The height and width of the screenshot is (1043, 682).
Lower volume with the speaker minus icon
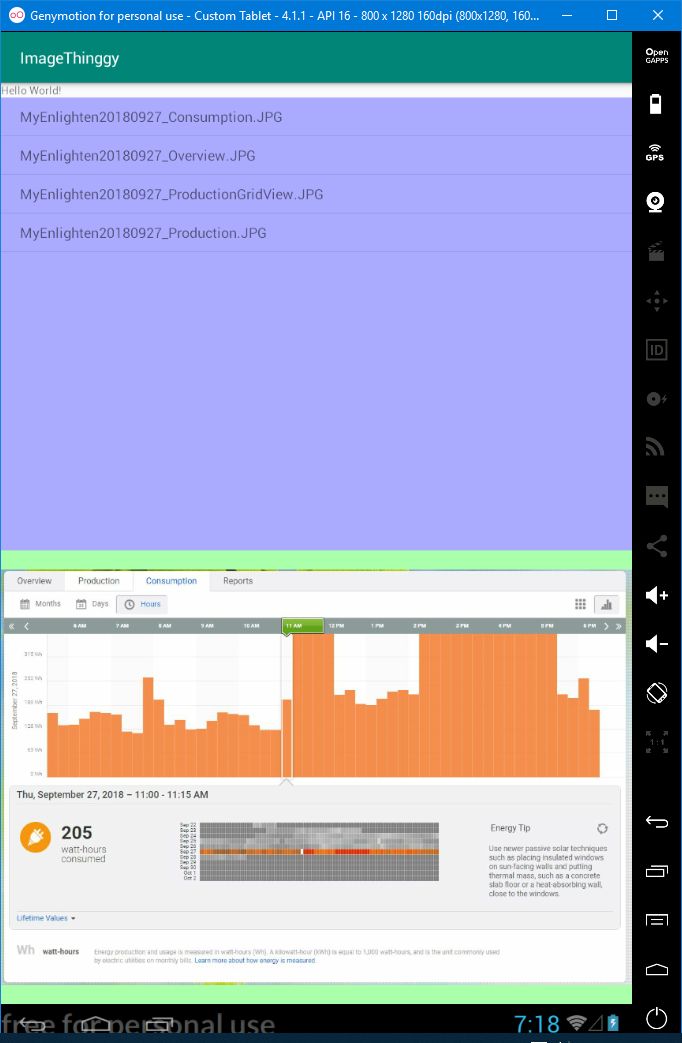pyautogui.click(x=656, y=644)
